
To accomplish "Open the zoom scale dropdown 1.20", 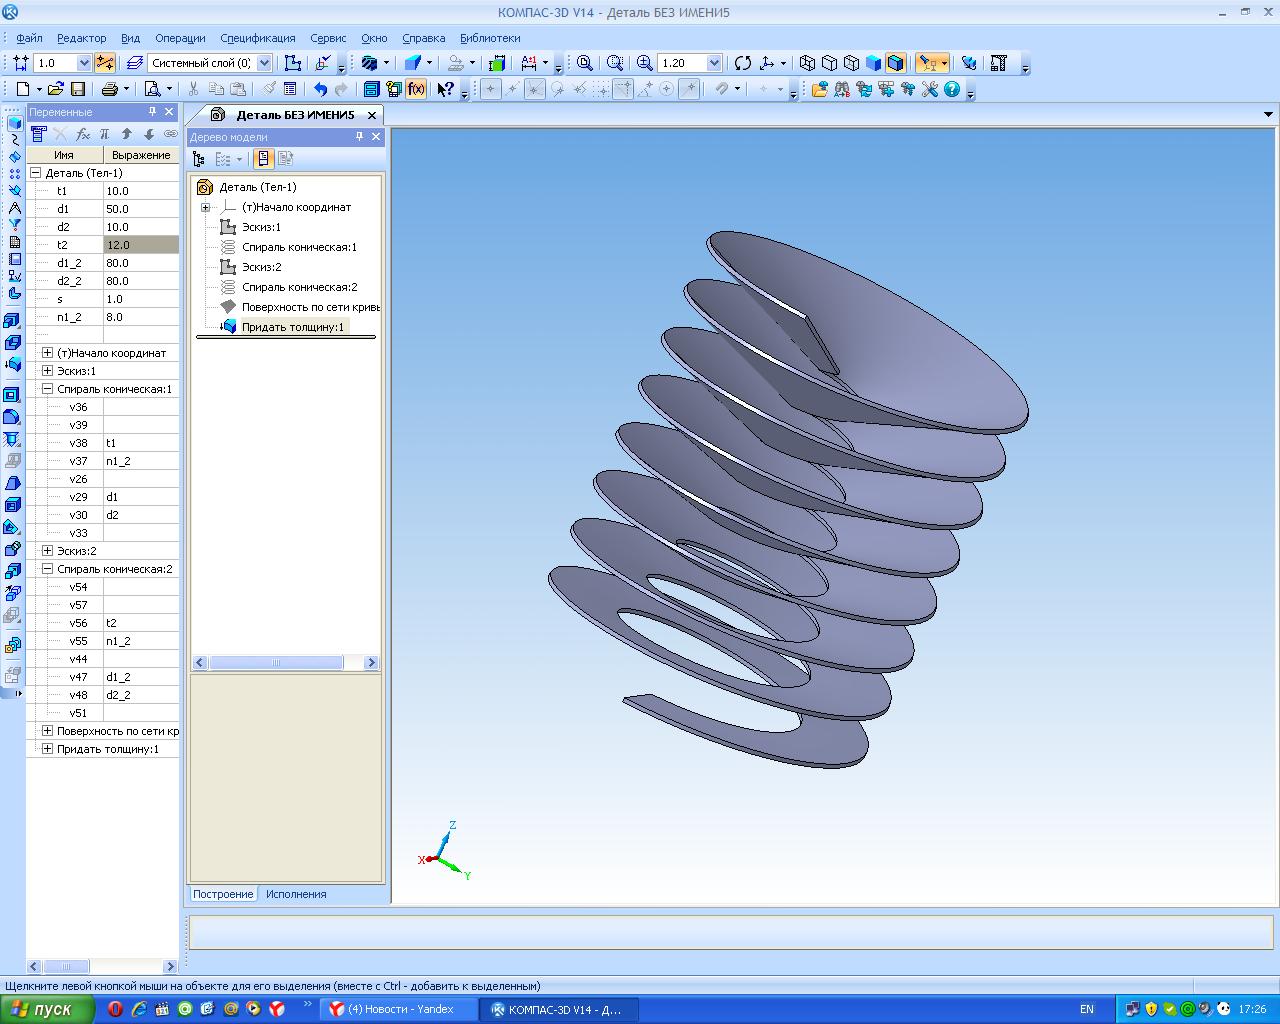I will coord(714,63).
